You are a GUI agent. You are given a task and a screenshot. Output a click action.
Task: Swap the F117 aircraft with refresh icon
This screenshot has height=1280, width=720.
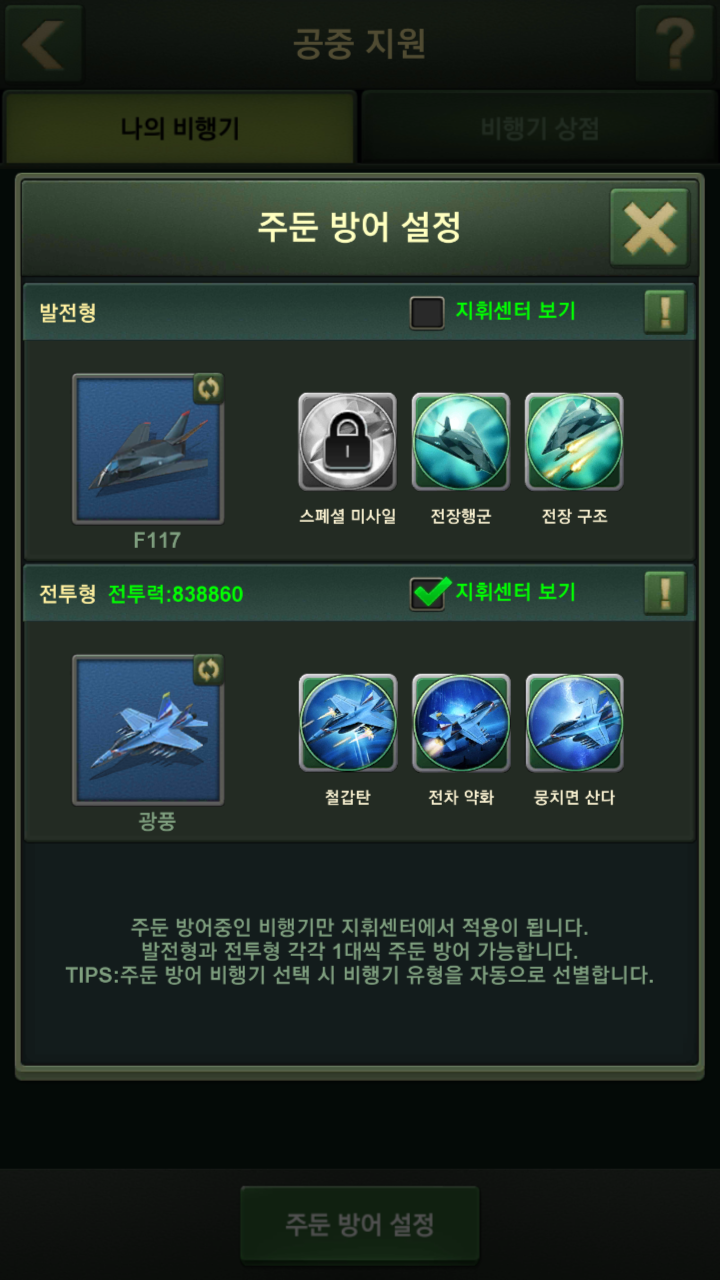point(208,388)
